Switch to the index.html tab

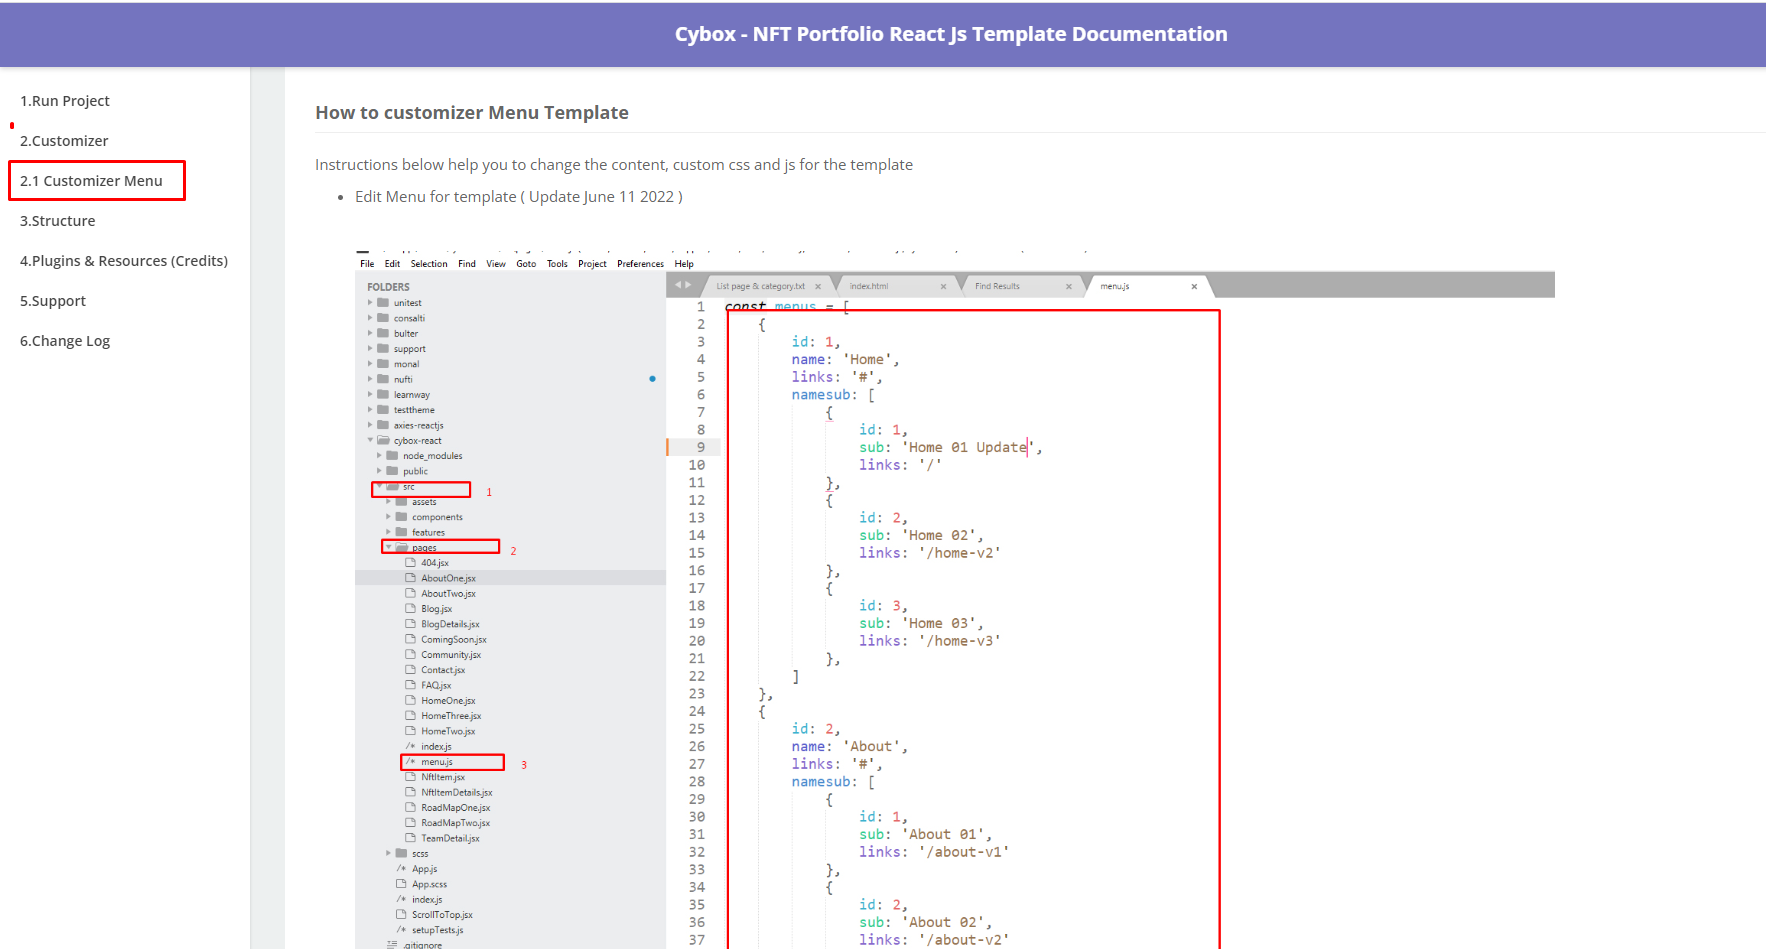868,286
